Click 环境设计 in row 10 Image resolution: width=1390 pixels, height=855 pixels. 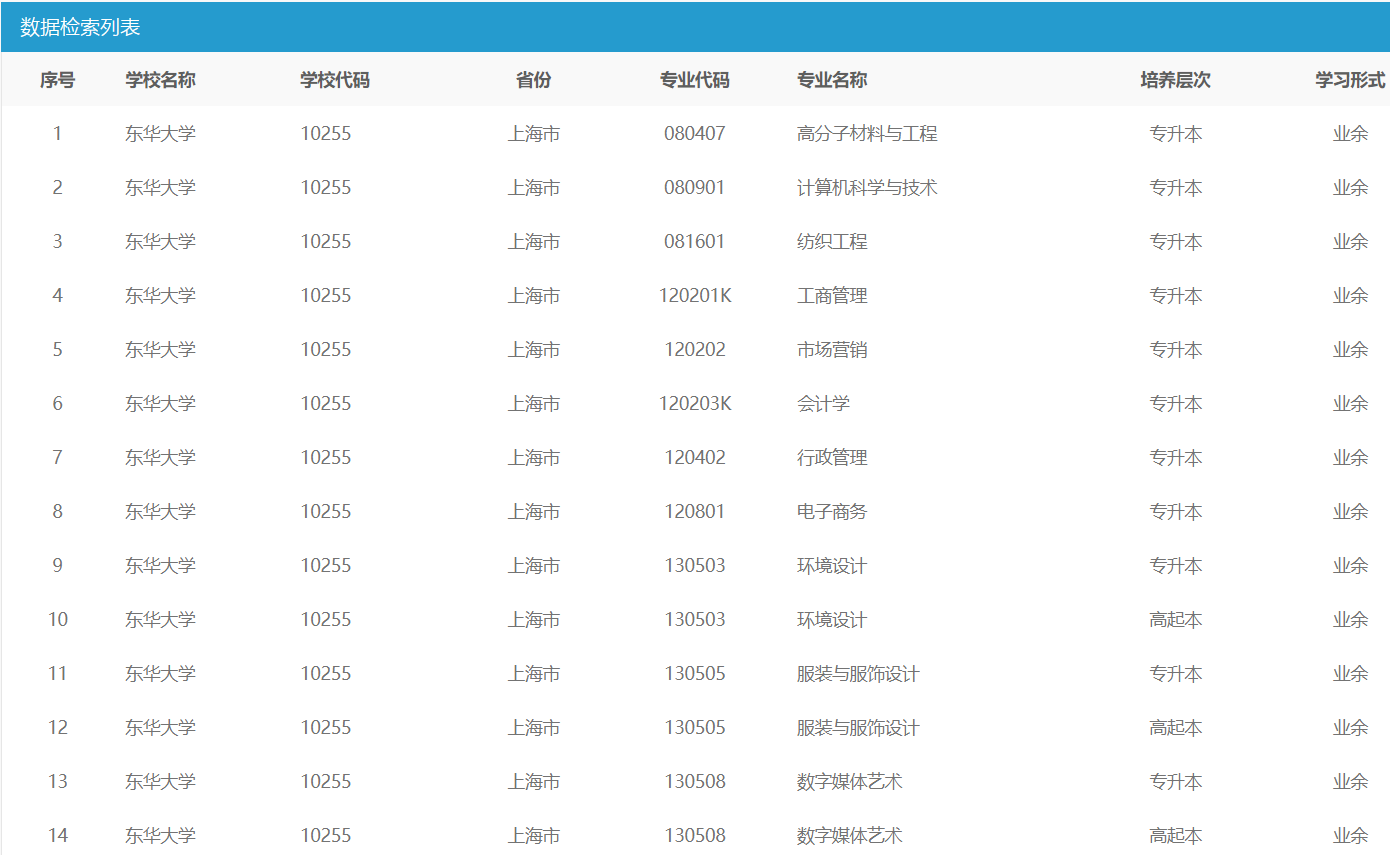(832, 620)
